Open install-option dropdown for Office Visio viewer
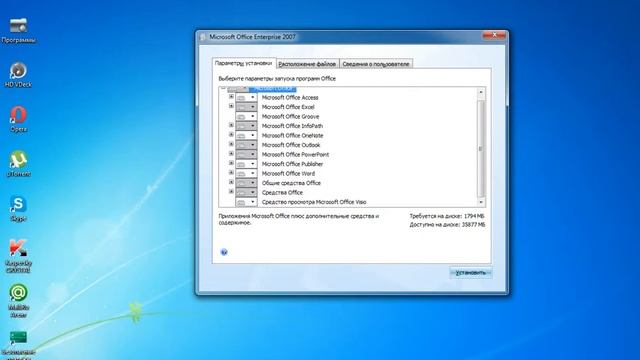This screenshot has height=360, width=640. [x=246, y=202]
